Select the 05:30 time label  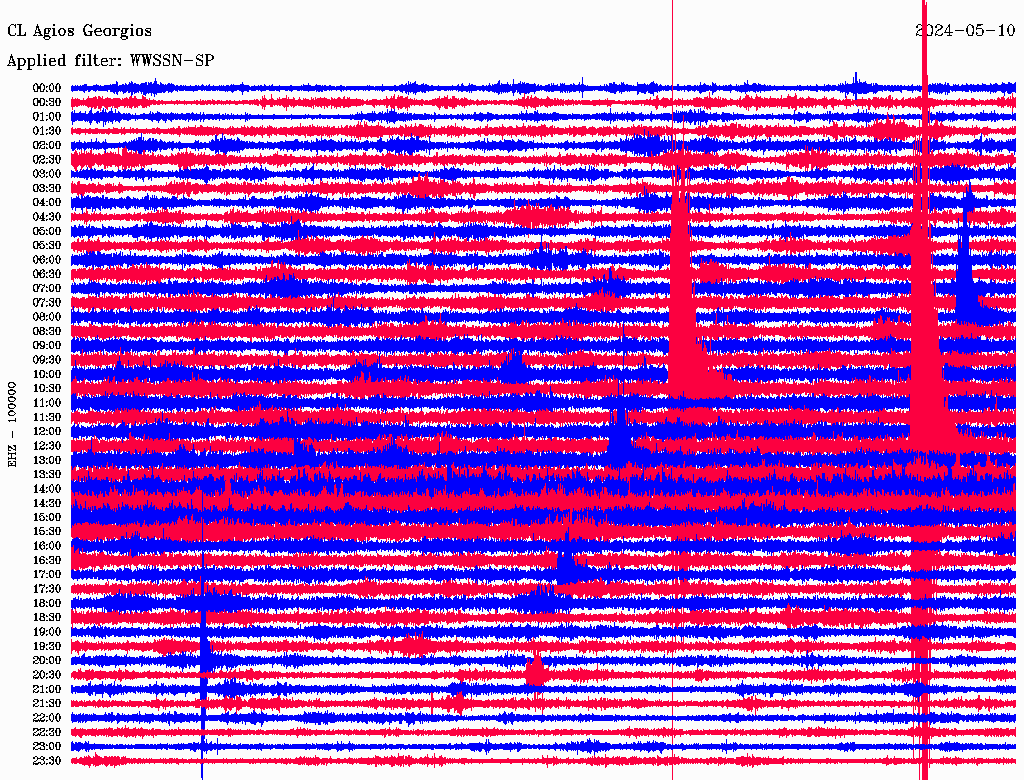pyautogui.click(x=47, y=245)
